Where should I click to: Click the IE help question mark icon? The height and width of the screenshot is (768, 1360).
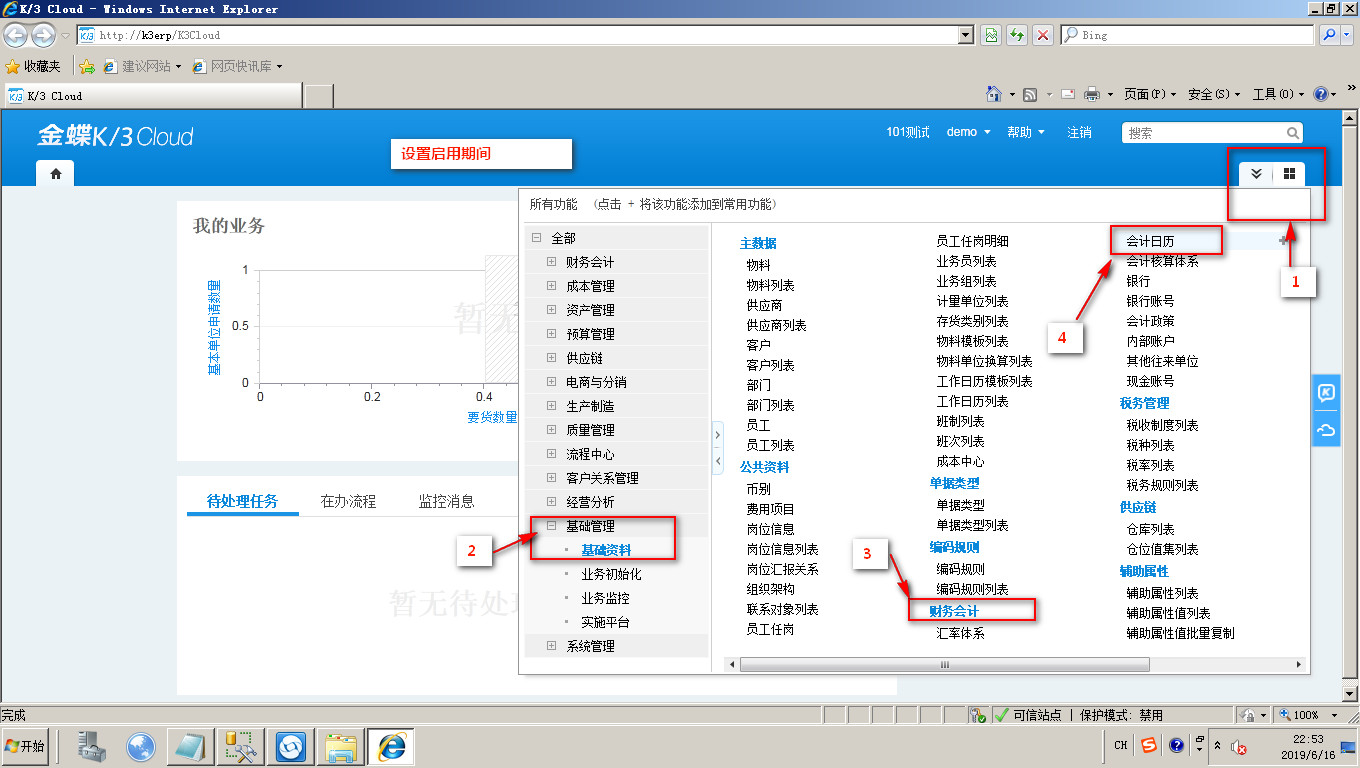(1321, 94)
